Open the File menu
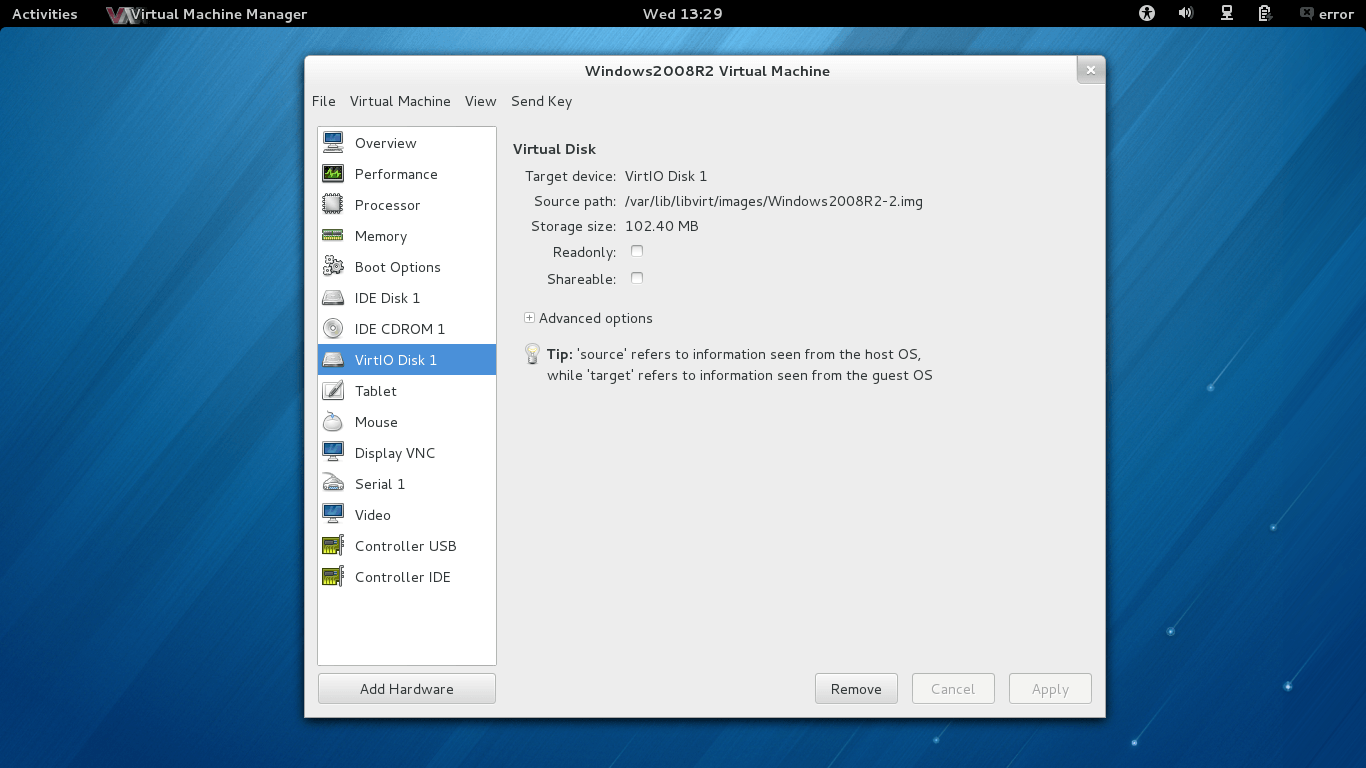The height and width of the screenshot is (768, 1366). pyautogui.click(x=324, y=101)
